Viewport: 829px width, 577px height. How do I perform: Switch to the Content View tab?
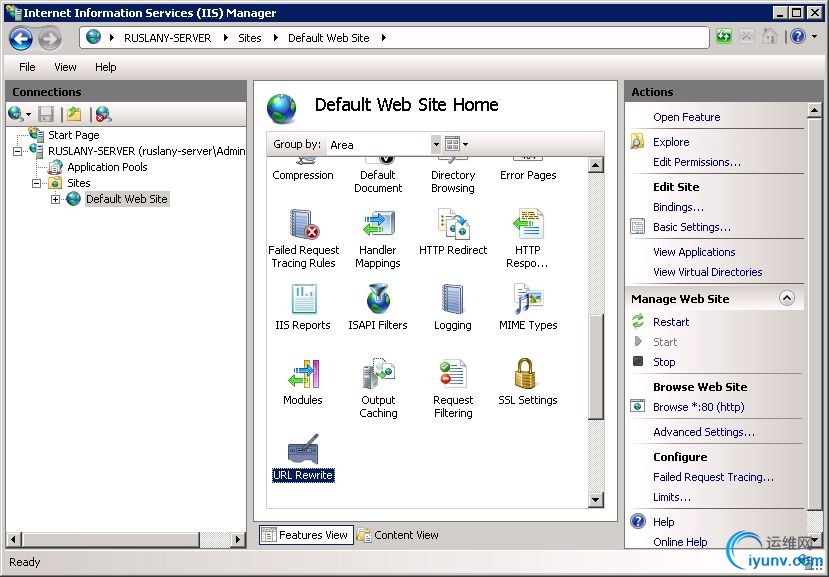pos(397,535)
